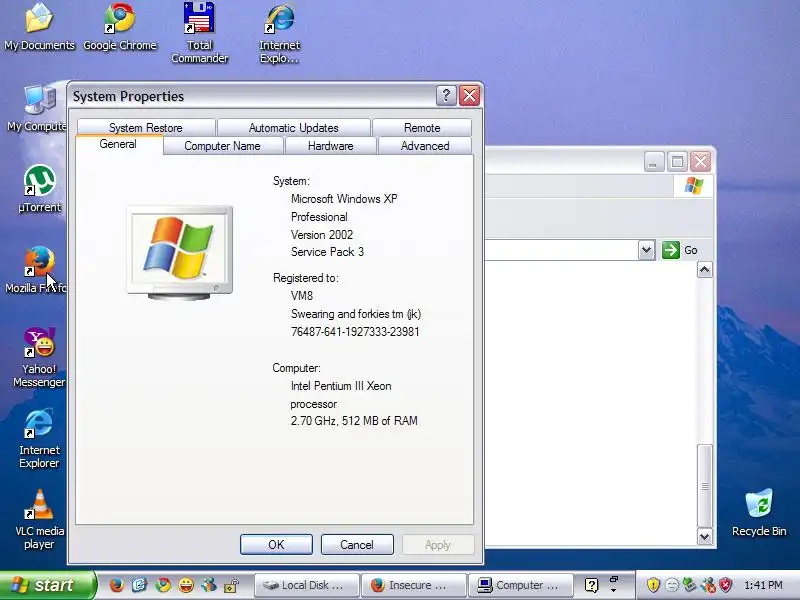This screenshot has width=800, height=600.
Task: Switch to the Automatic Updates tab
Action: pyautogui.click(x=294, y=127)
